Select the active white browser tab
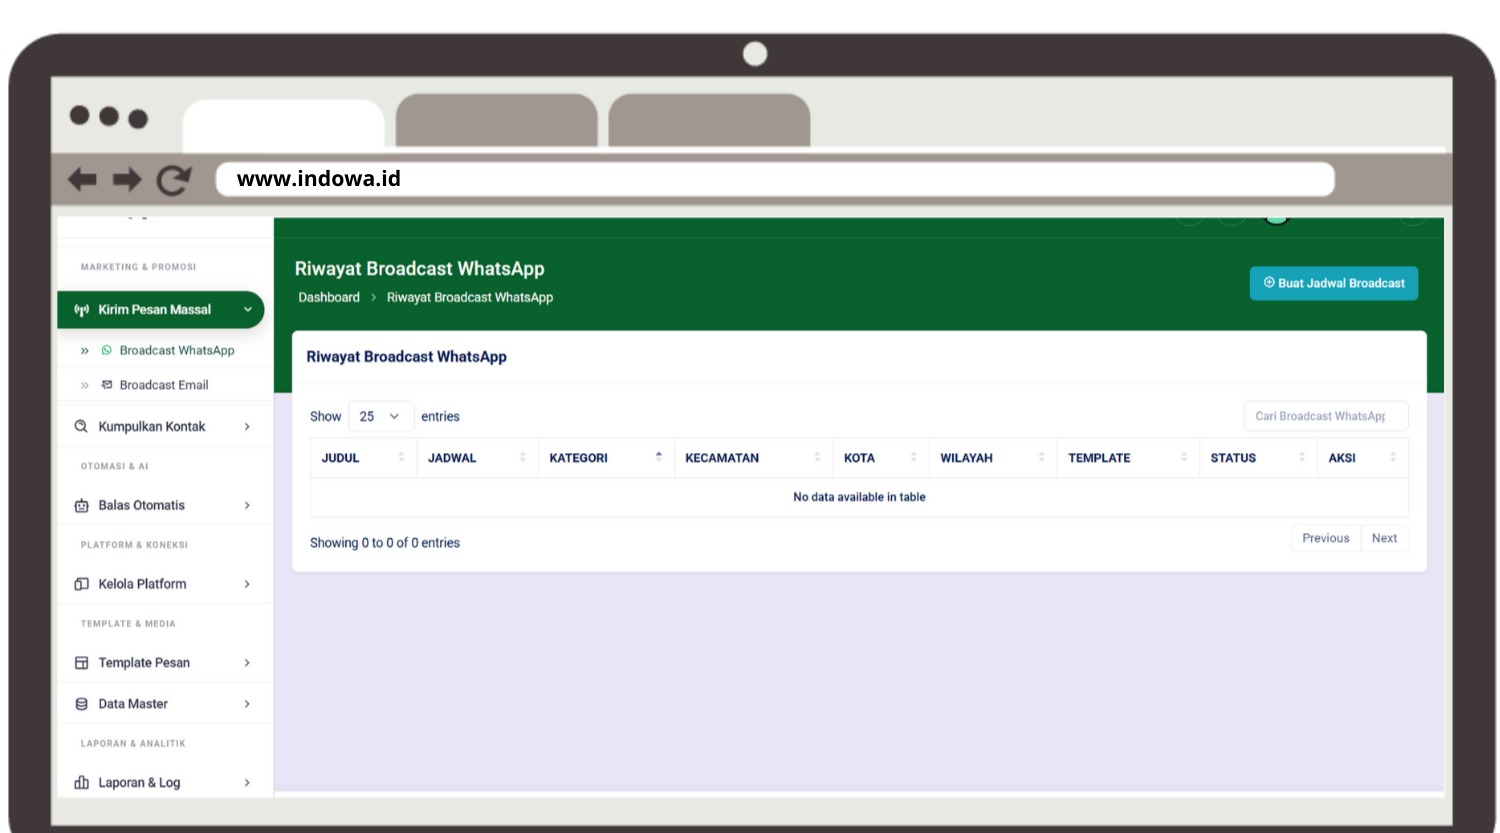This screenshot has height=833, width=1500. tap(284, 123)
